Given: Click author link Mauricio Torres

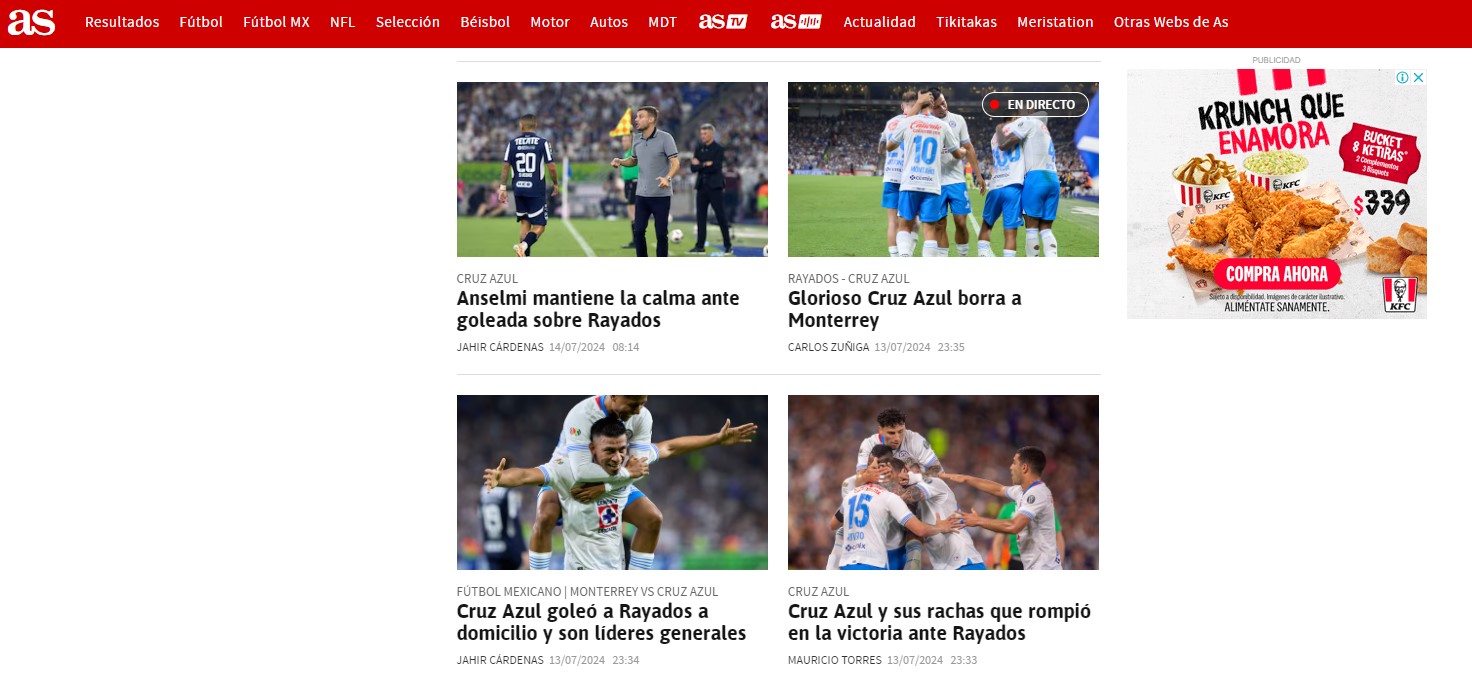Looking at the screenshot, I should pos(835,660).
